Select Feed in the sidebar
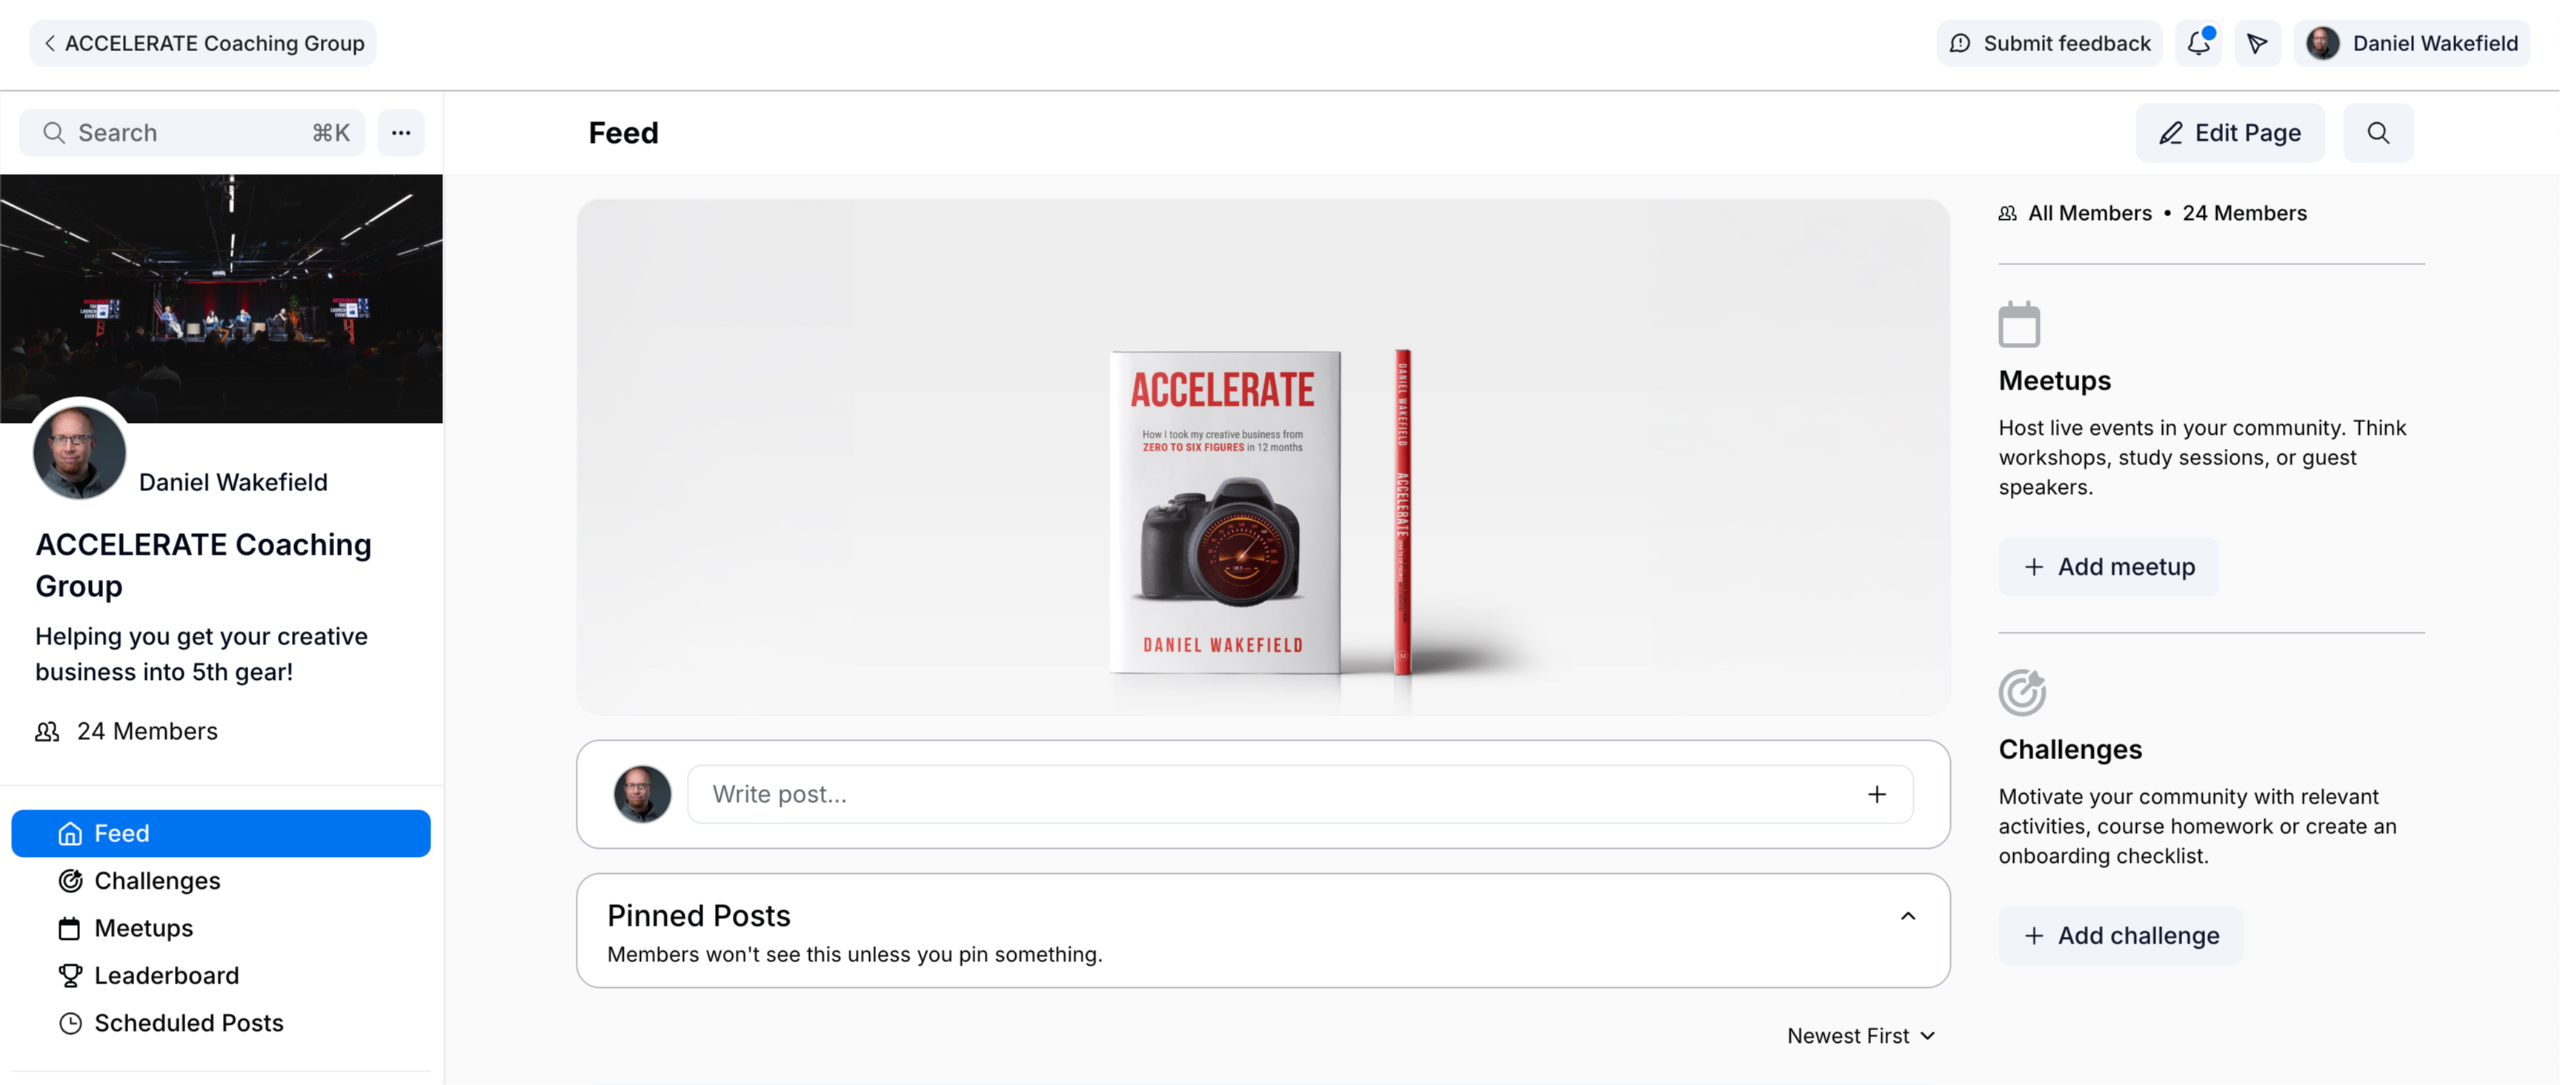The width and height of the screenshot is (2560, 1085). (x=221, y=833)
